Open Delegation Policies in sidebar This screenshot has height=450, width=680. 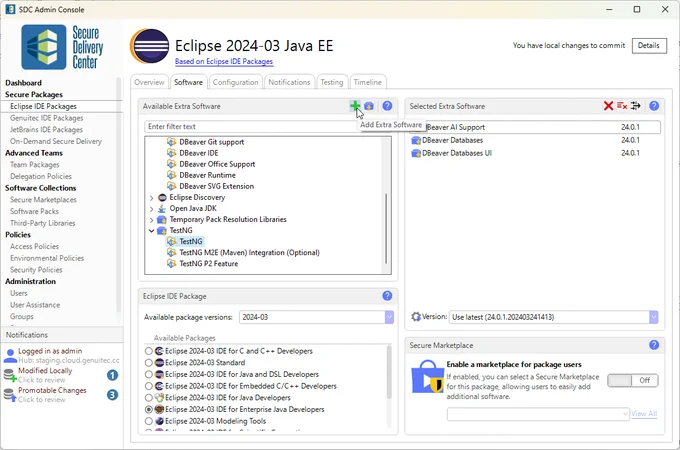(x=41, y=176)
